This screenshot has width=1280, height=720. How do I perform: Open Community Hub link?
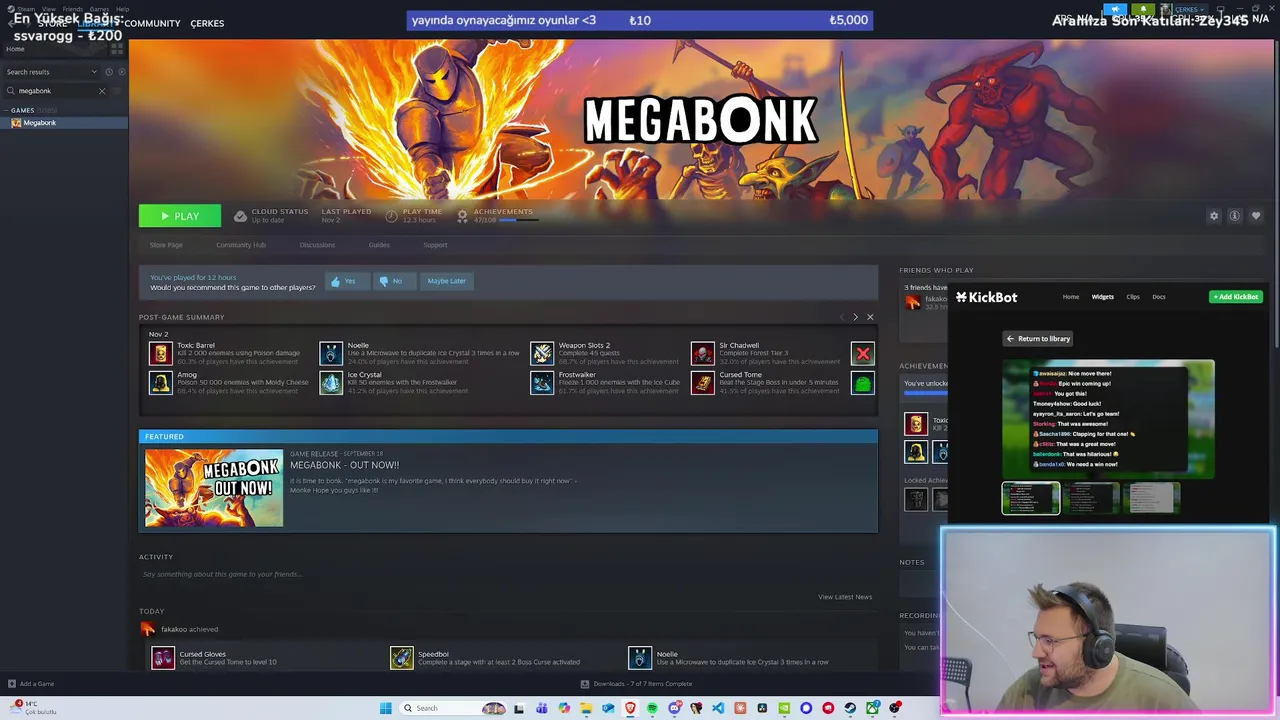tap(241, 245)
